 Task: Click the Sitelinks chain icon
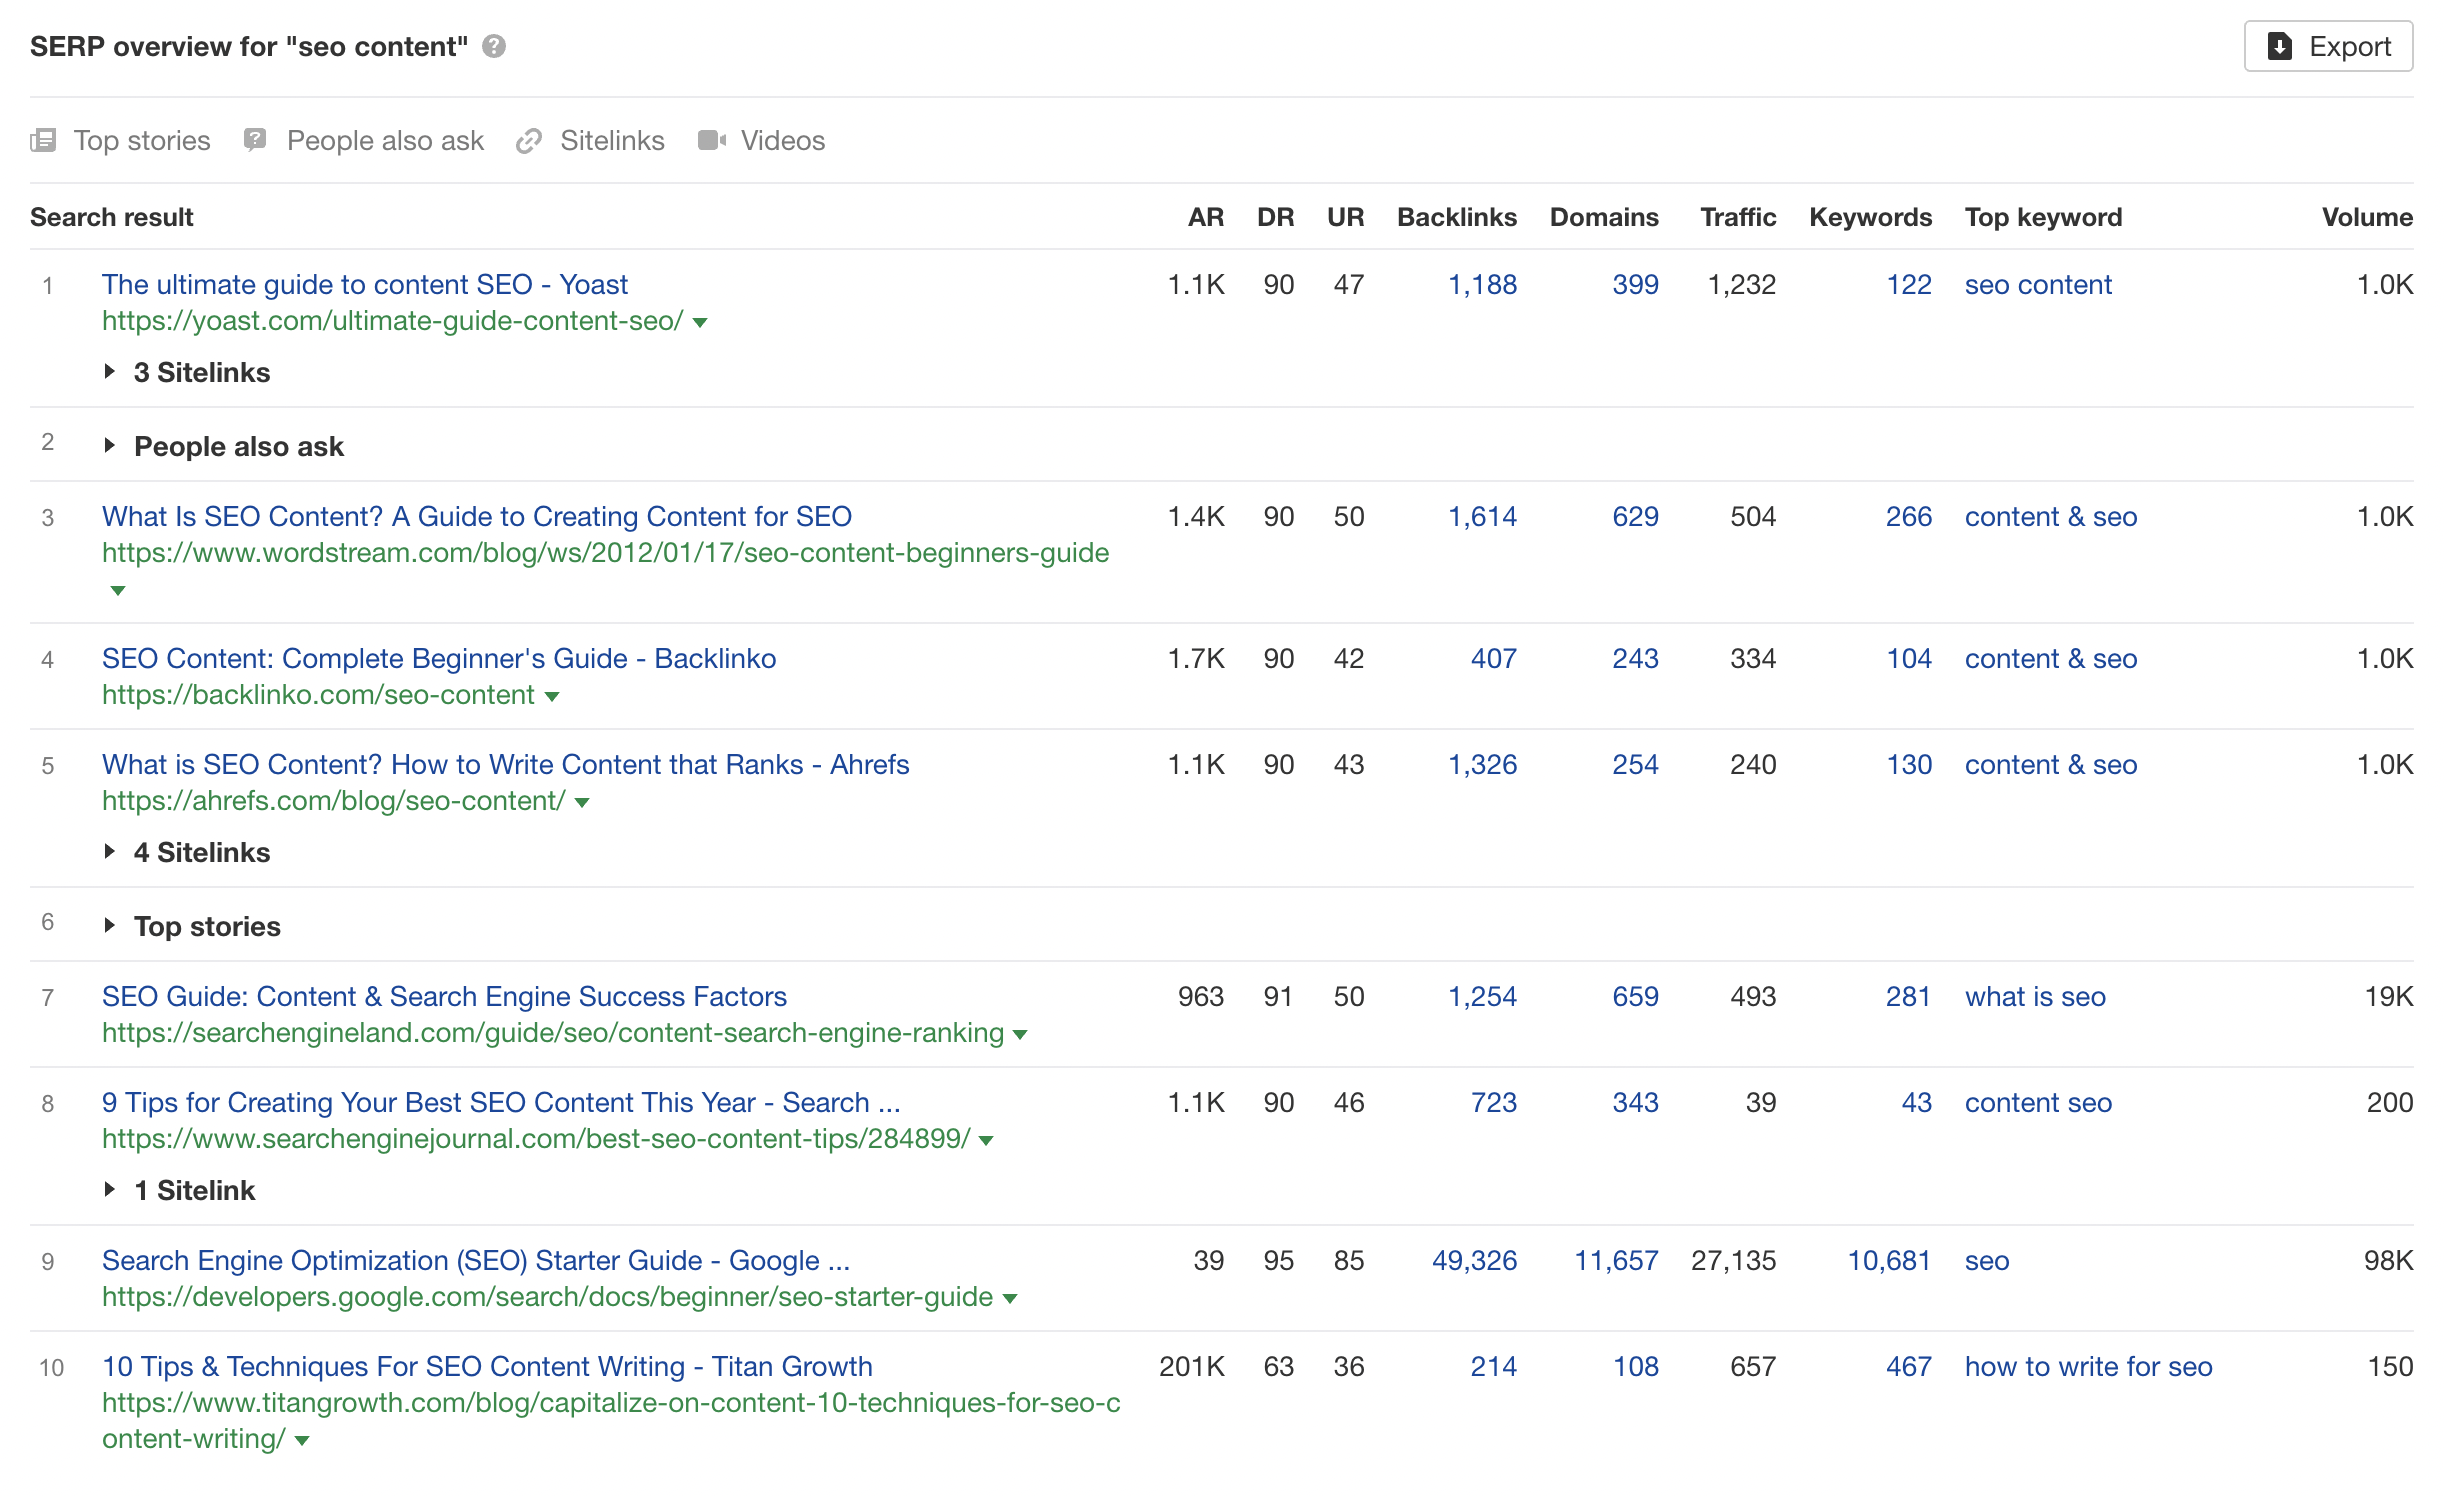coord(529,141)
